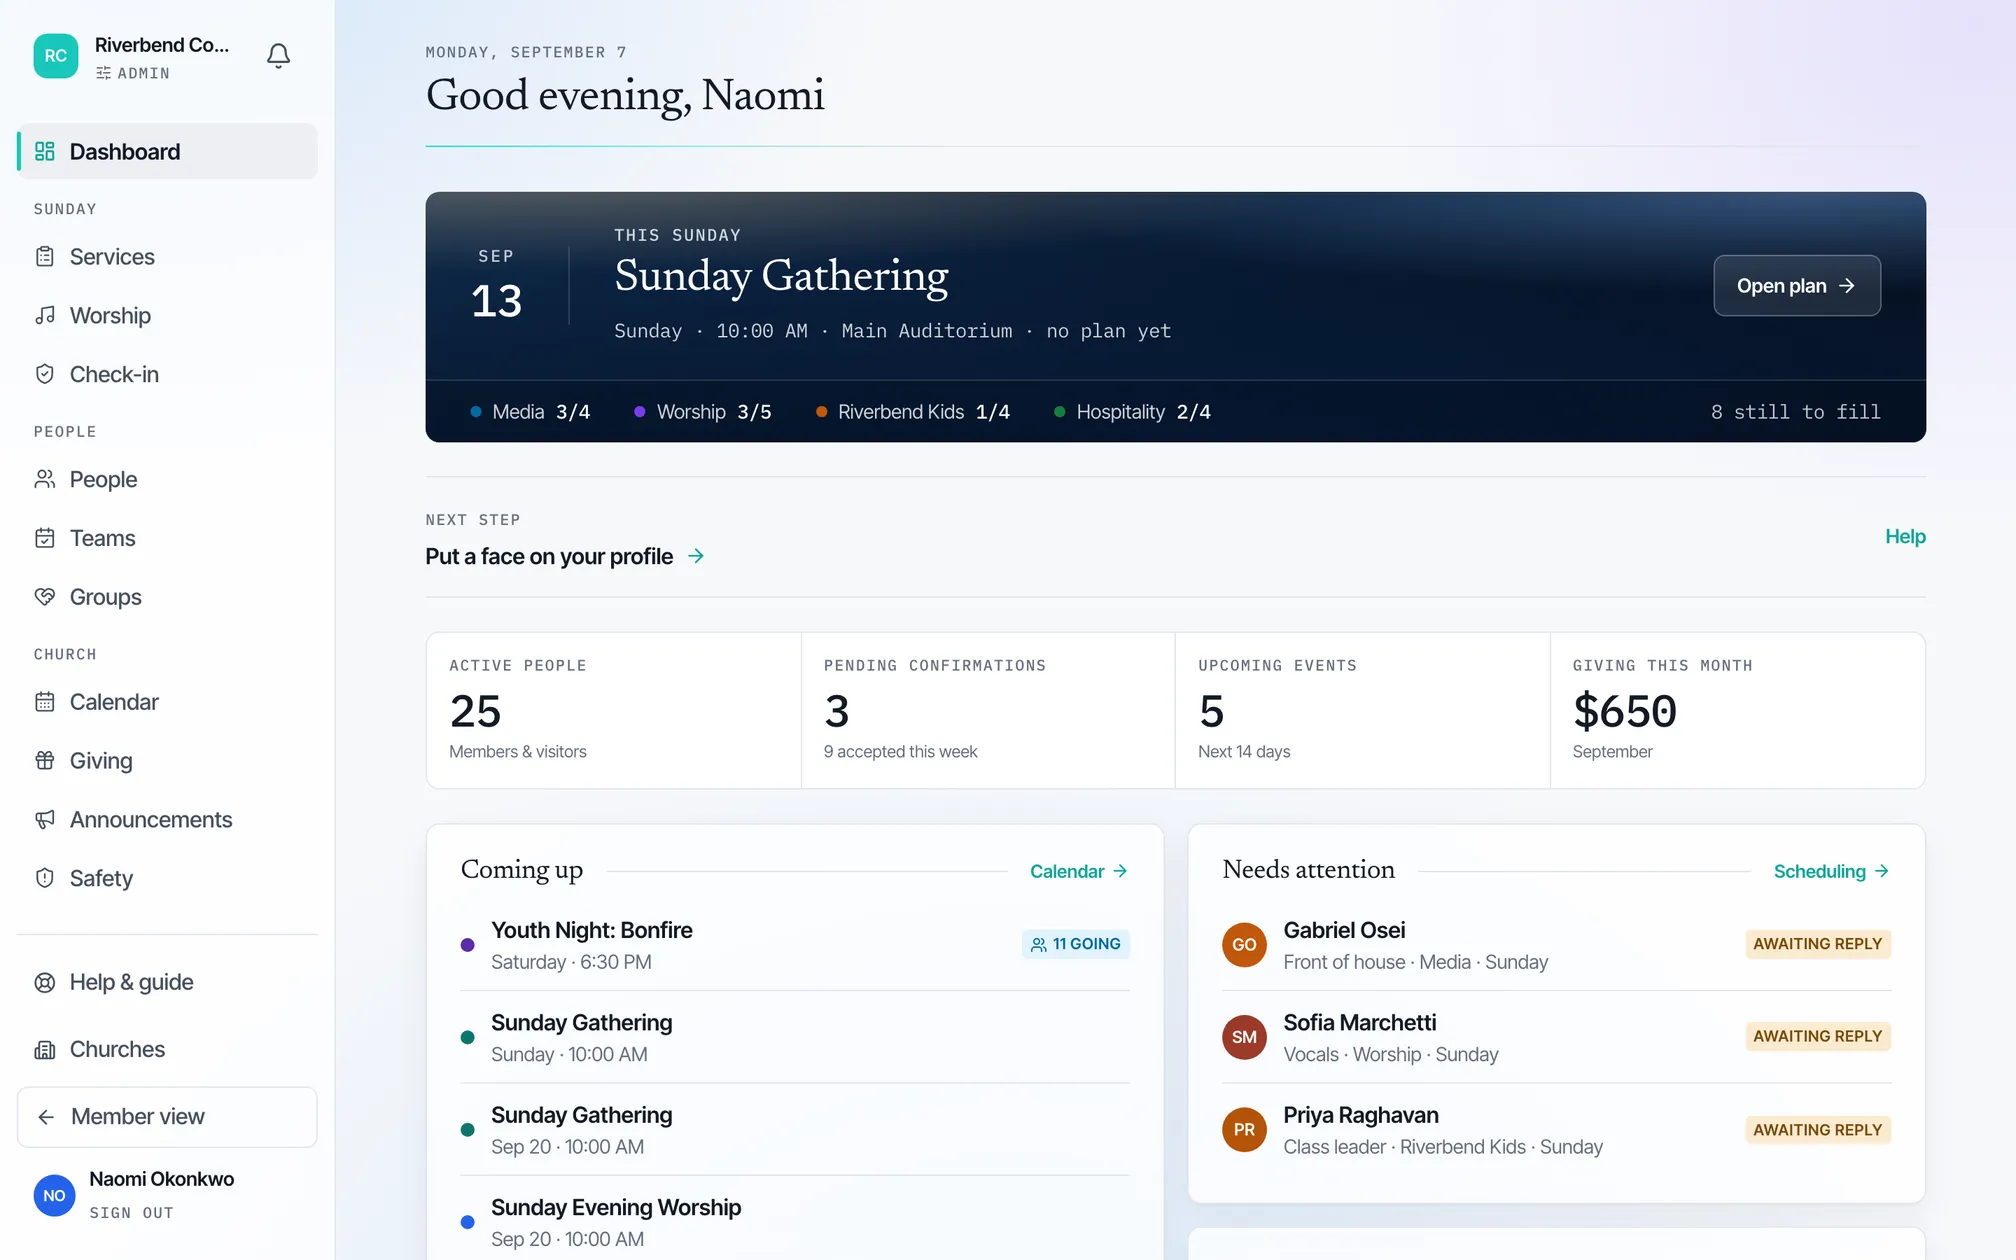Image resolution: width=2016 pixels, height=1260 pixels.
Task: Click SIGN OUT
Action: pyautogui.click(x=131, y=1213)
